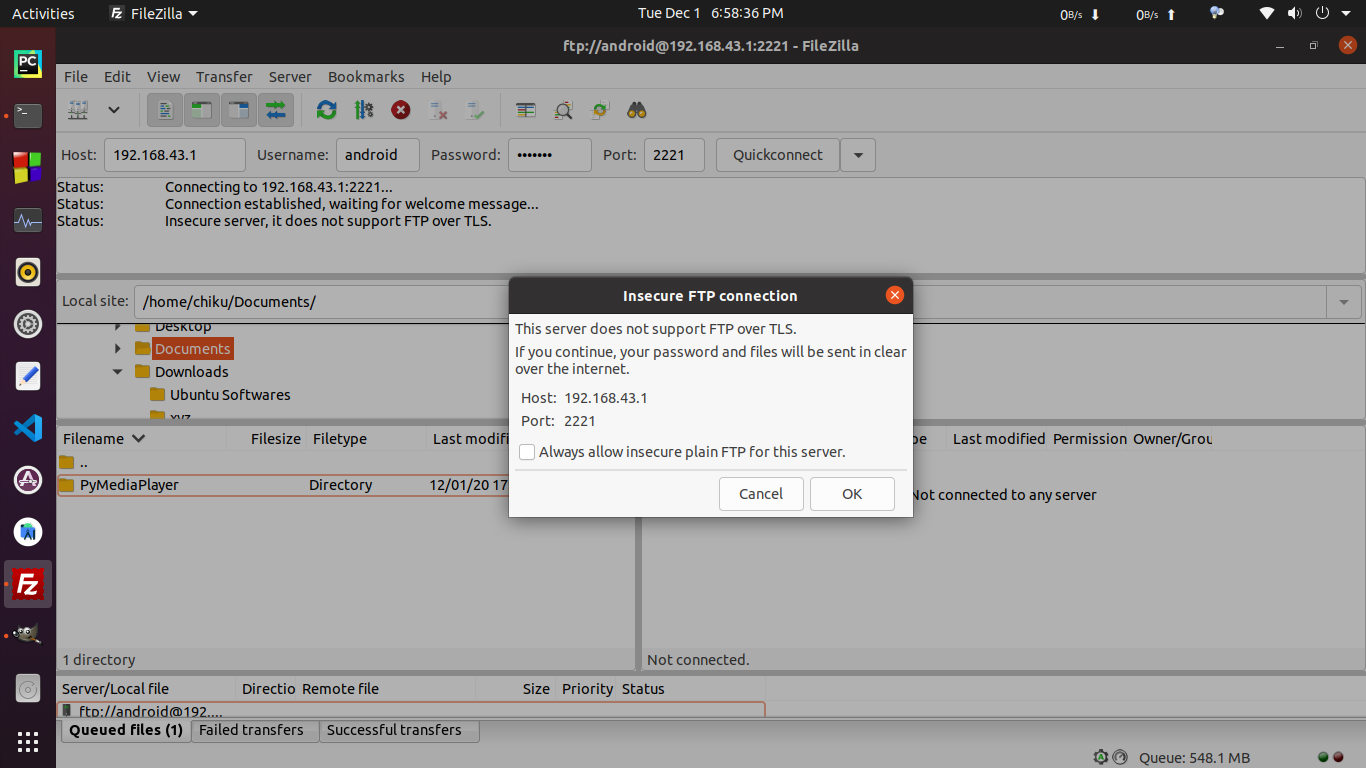Viewport: 1366px width, 768px height.
Task: Open the Server menu
Action: tap(290, 77)
